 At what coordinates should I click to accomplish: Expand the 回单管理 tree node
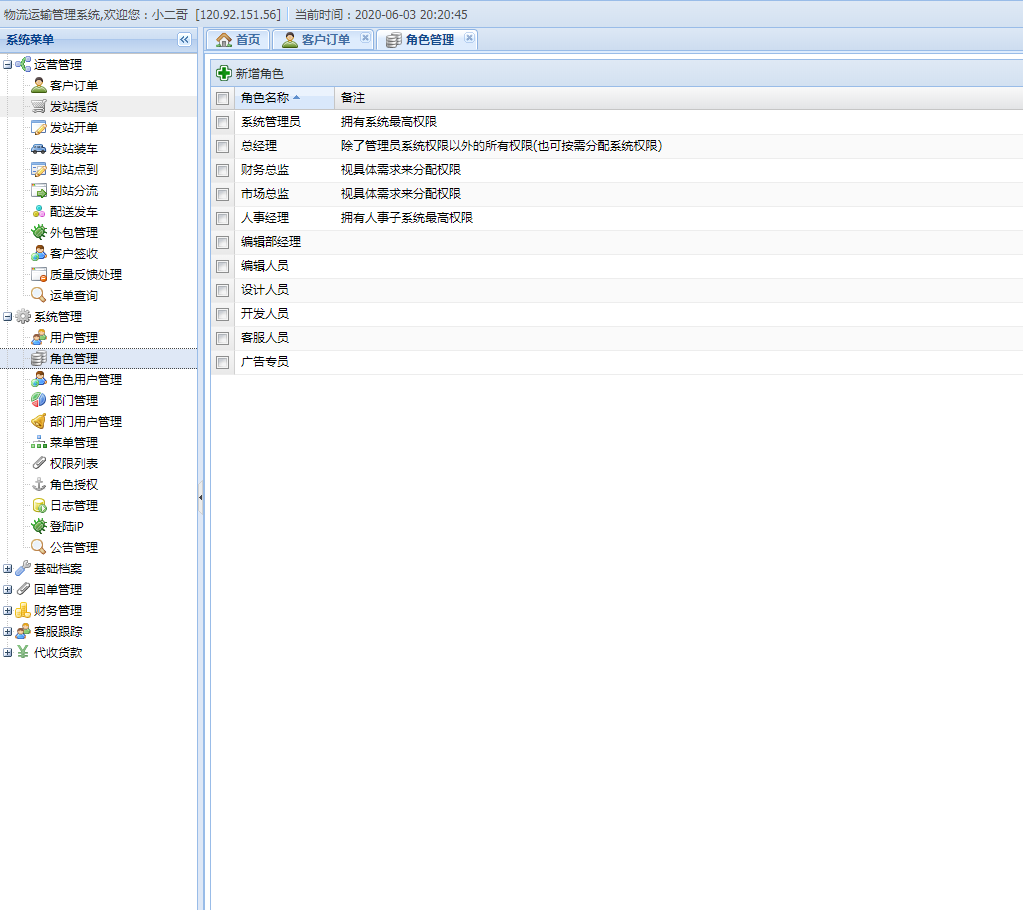[x=8, y=589]
